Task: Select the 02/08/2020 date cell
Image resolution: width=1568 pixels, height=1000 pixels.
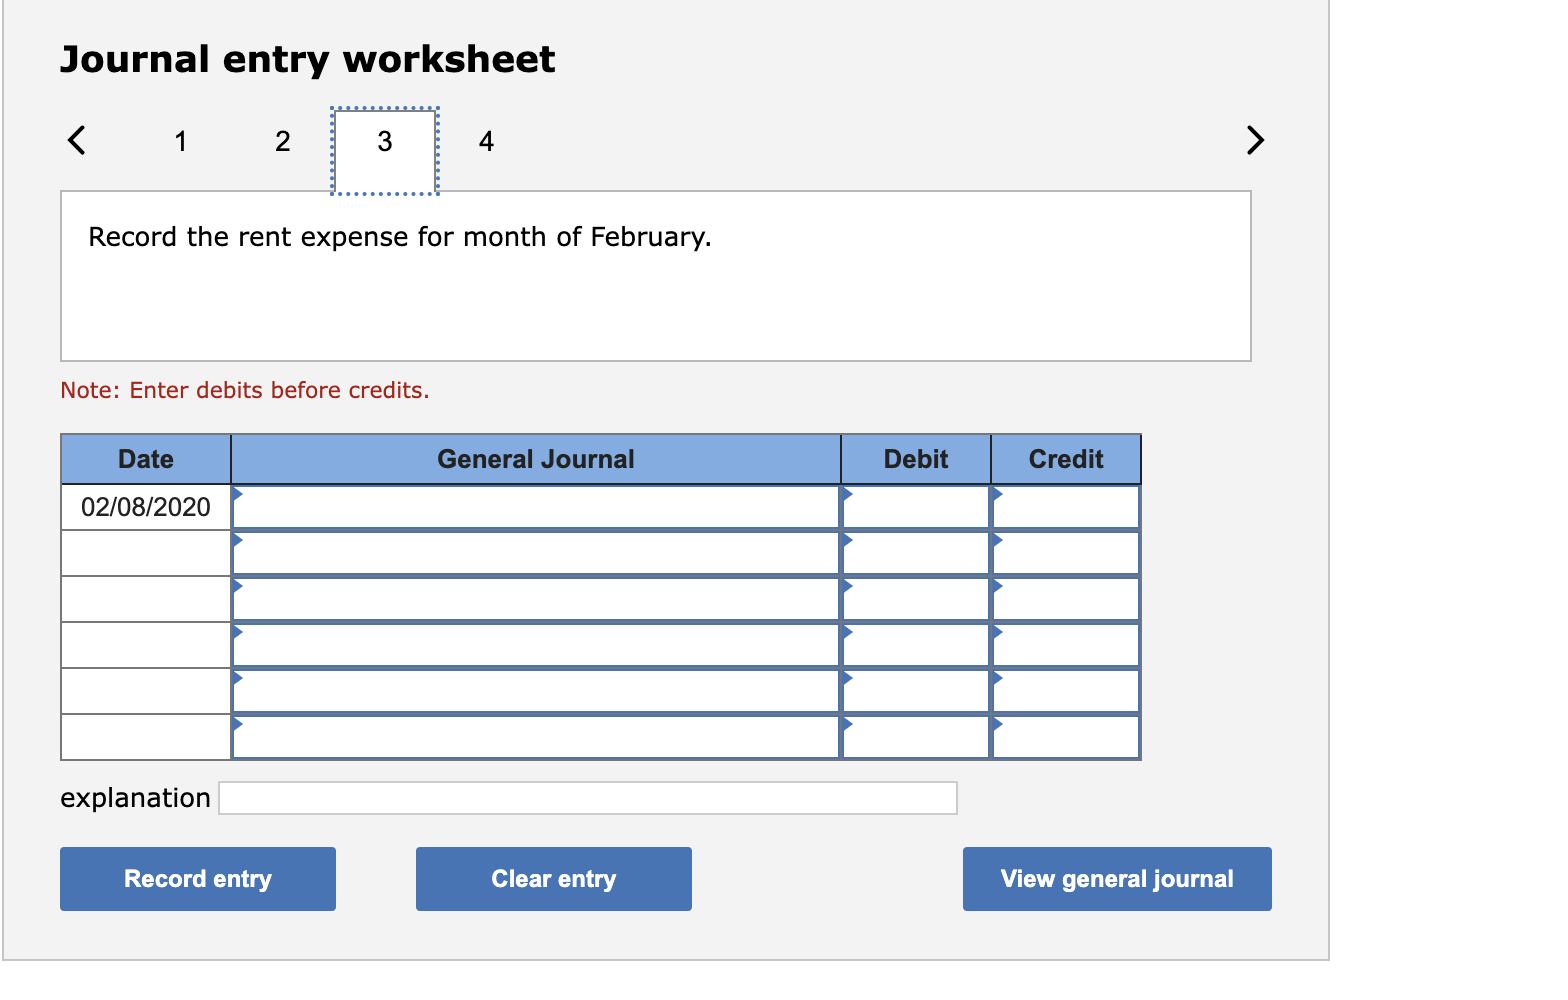Action: click(x=146, y=506)
